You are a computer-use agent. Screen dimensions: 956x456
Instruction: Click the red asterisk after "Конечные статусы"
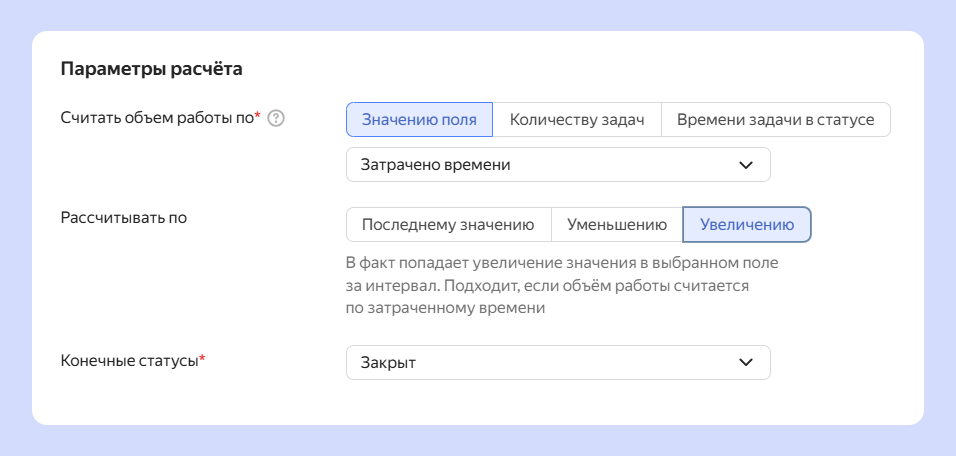(202, 359)
